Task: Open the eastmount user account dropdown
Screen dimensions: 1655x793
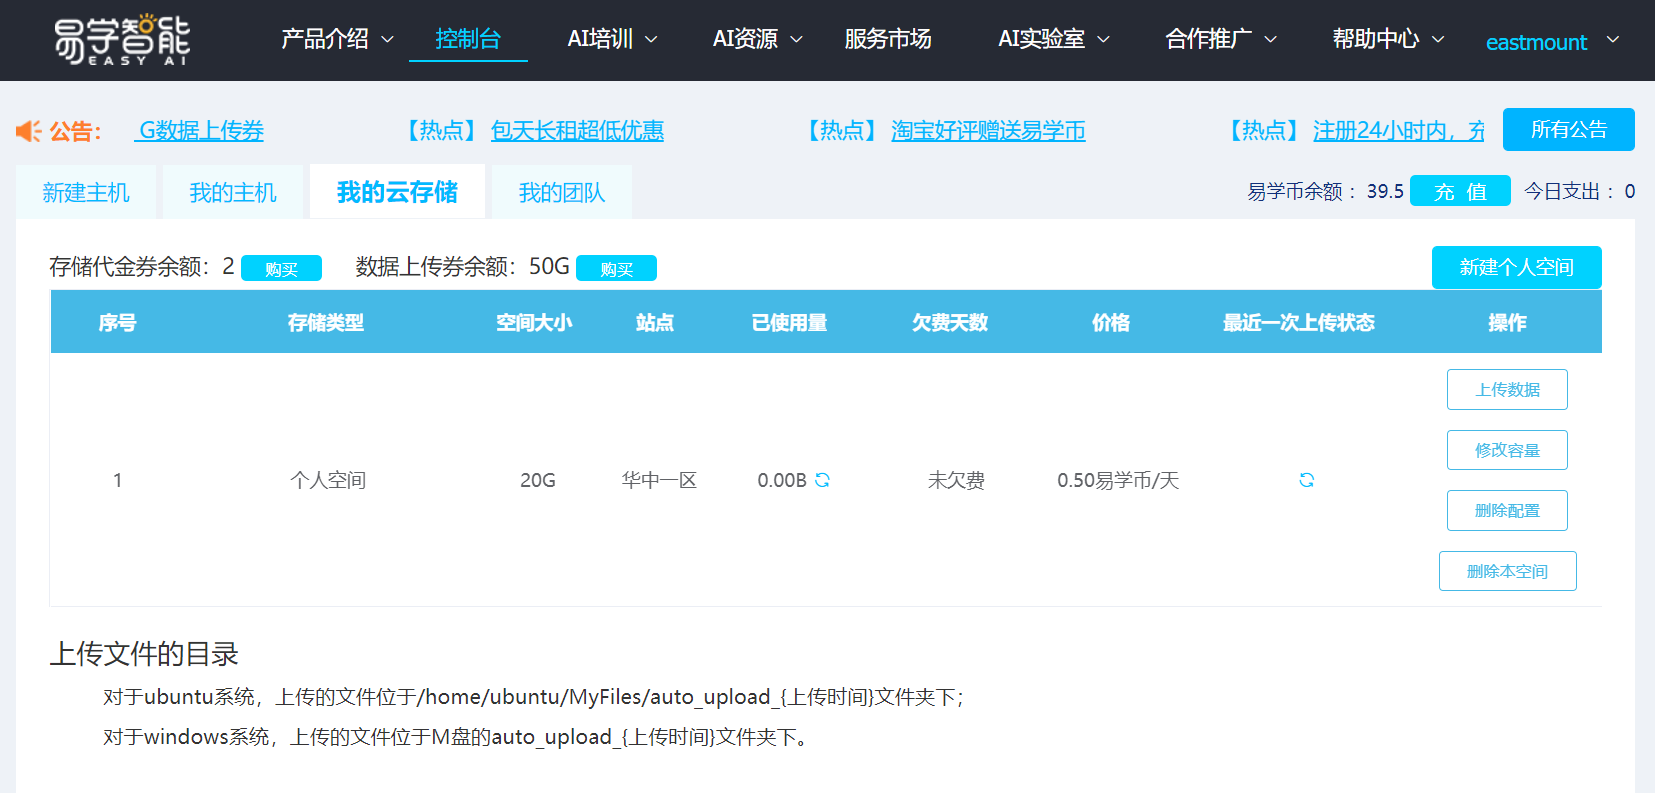Action: coord(1552,42)
